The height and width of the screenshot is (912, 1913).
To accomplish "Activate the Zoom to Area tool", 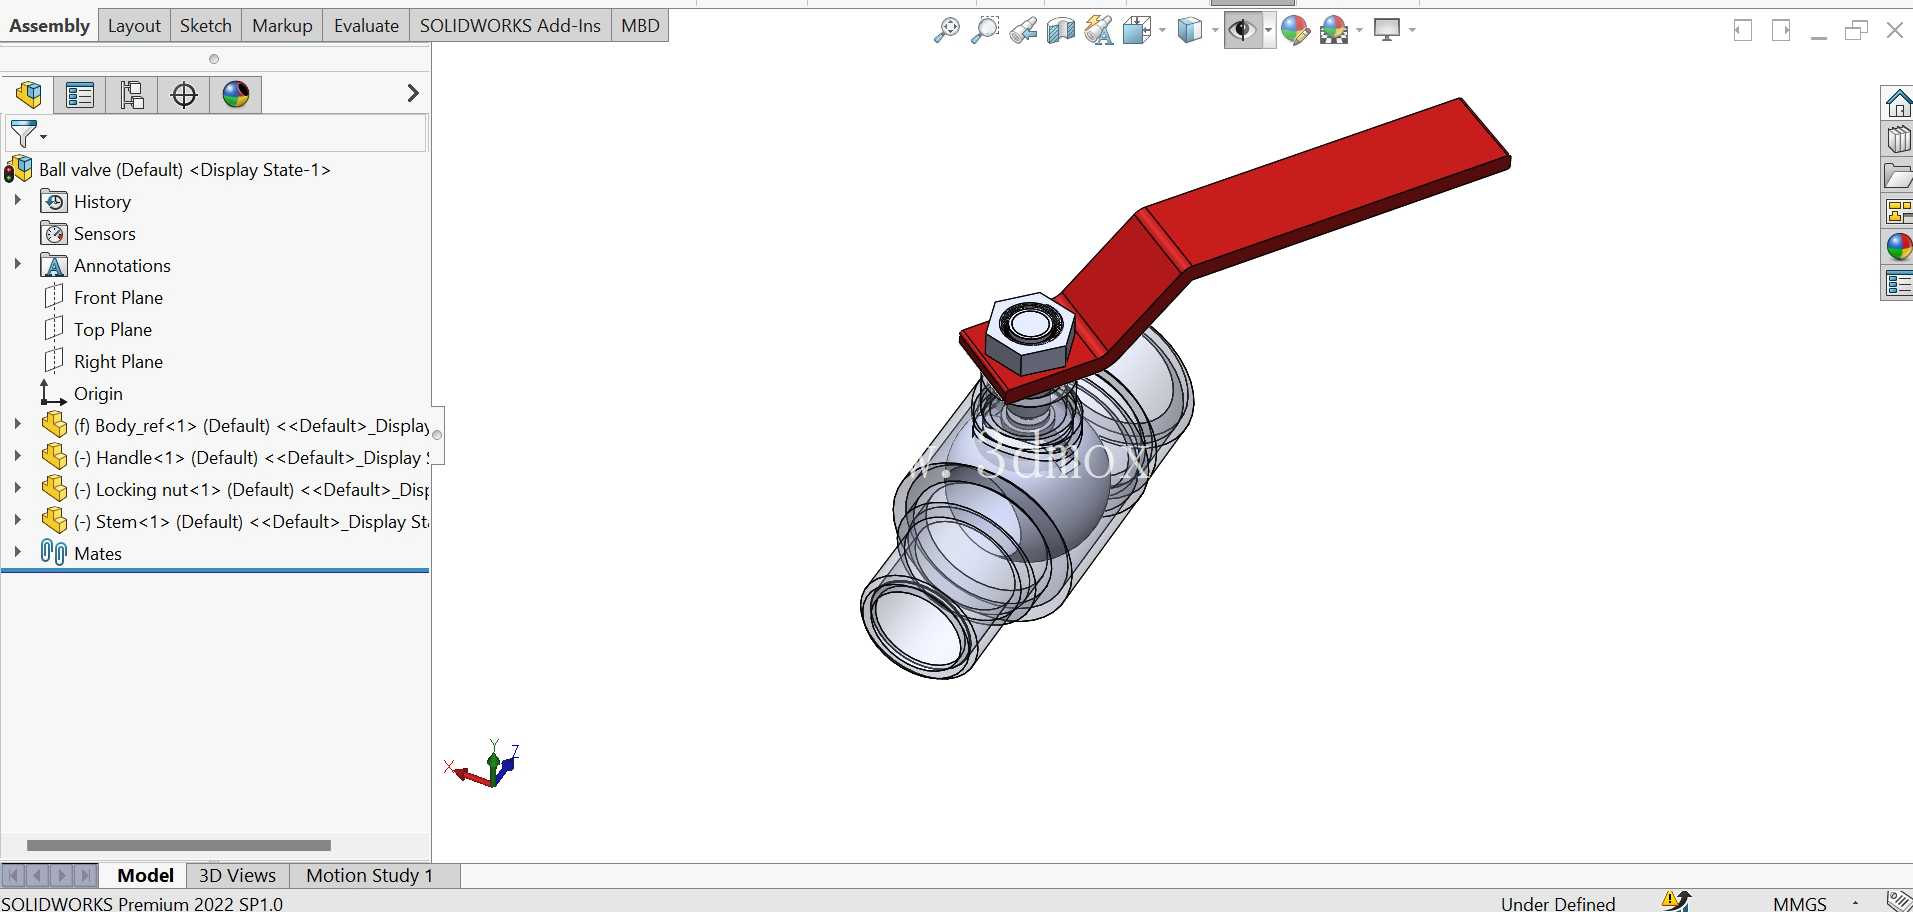I will tap(985, 30).
